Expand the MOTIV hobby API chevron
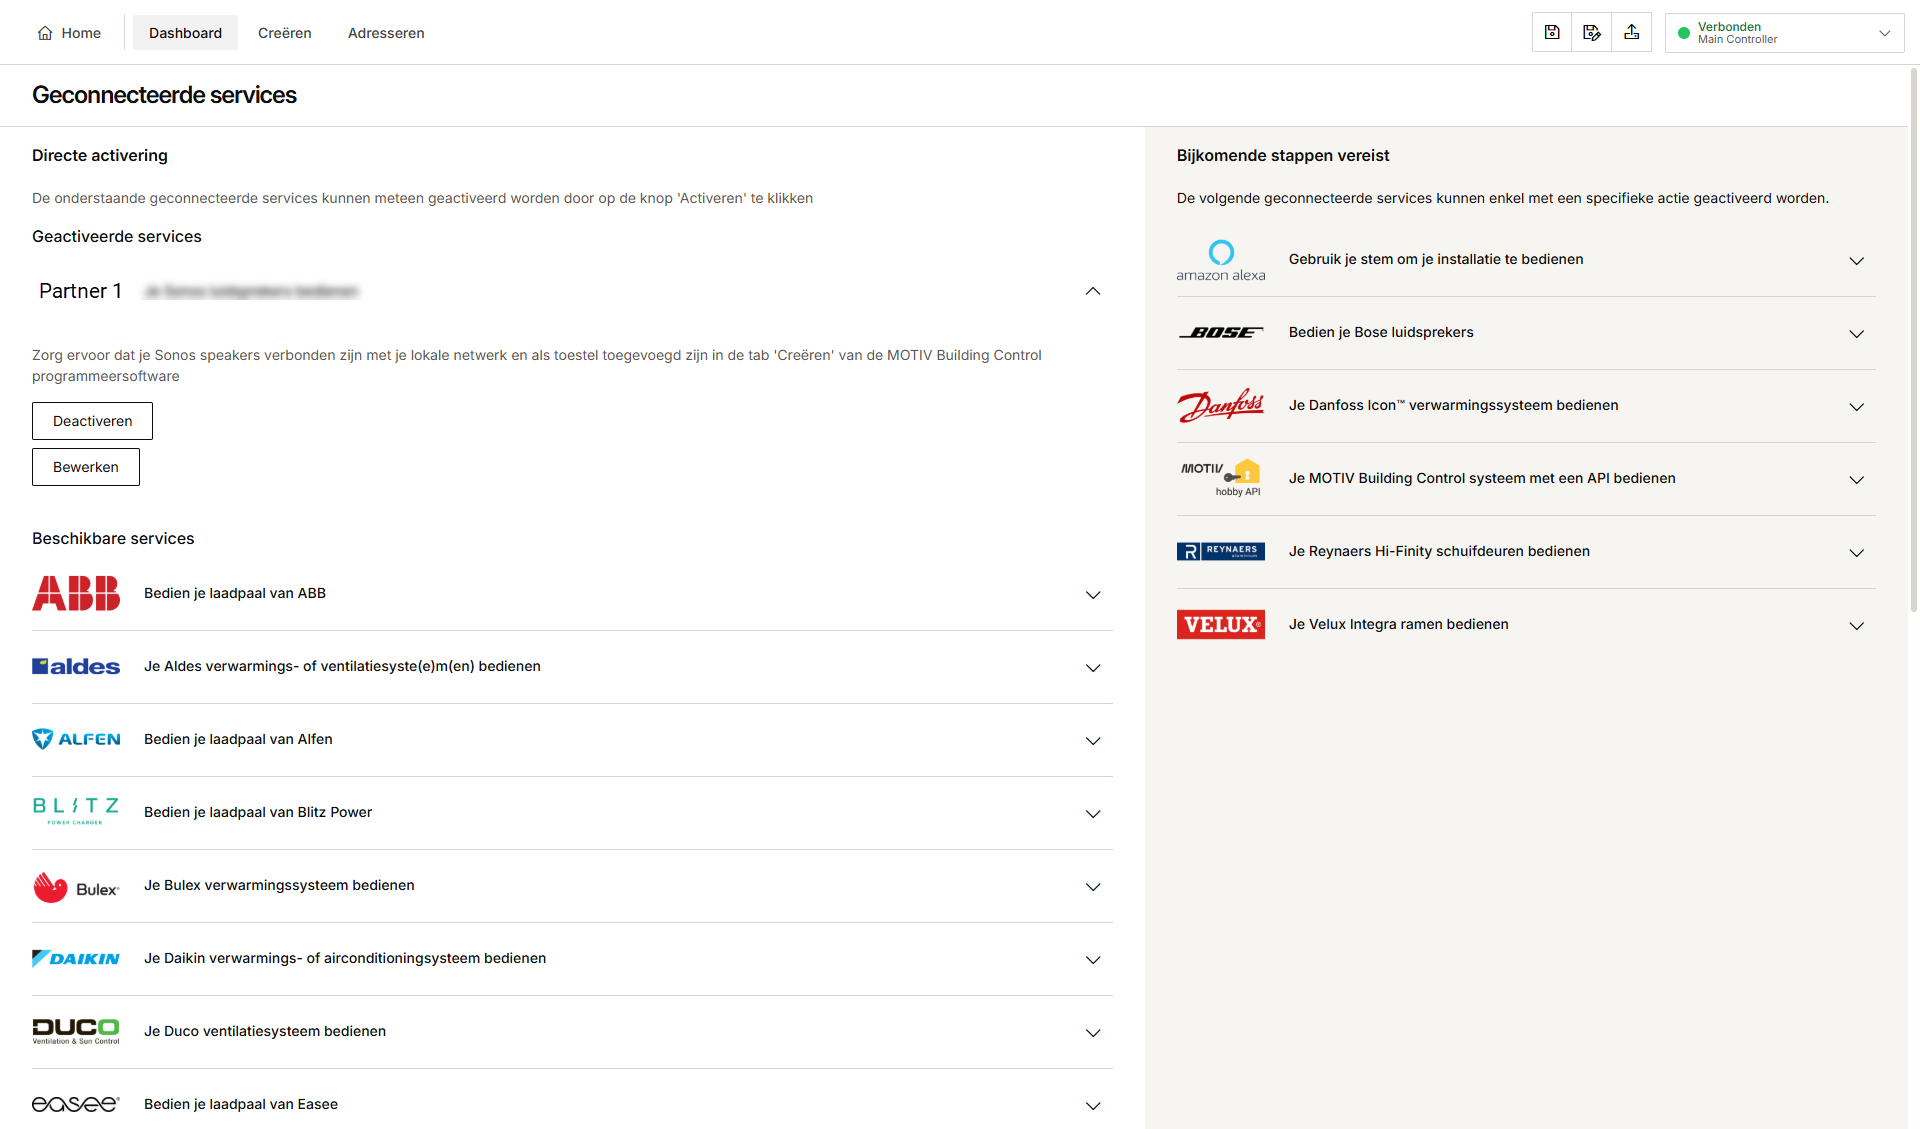 click(1856, 480)
